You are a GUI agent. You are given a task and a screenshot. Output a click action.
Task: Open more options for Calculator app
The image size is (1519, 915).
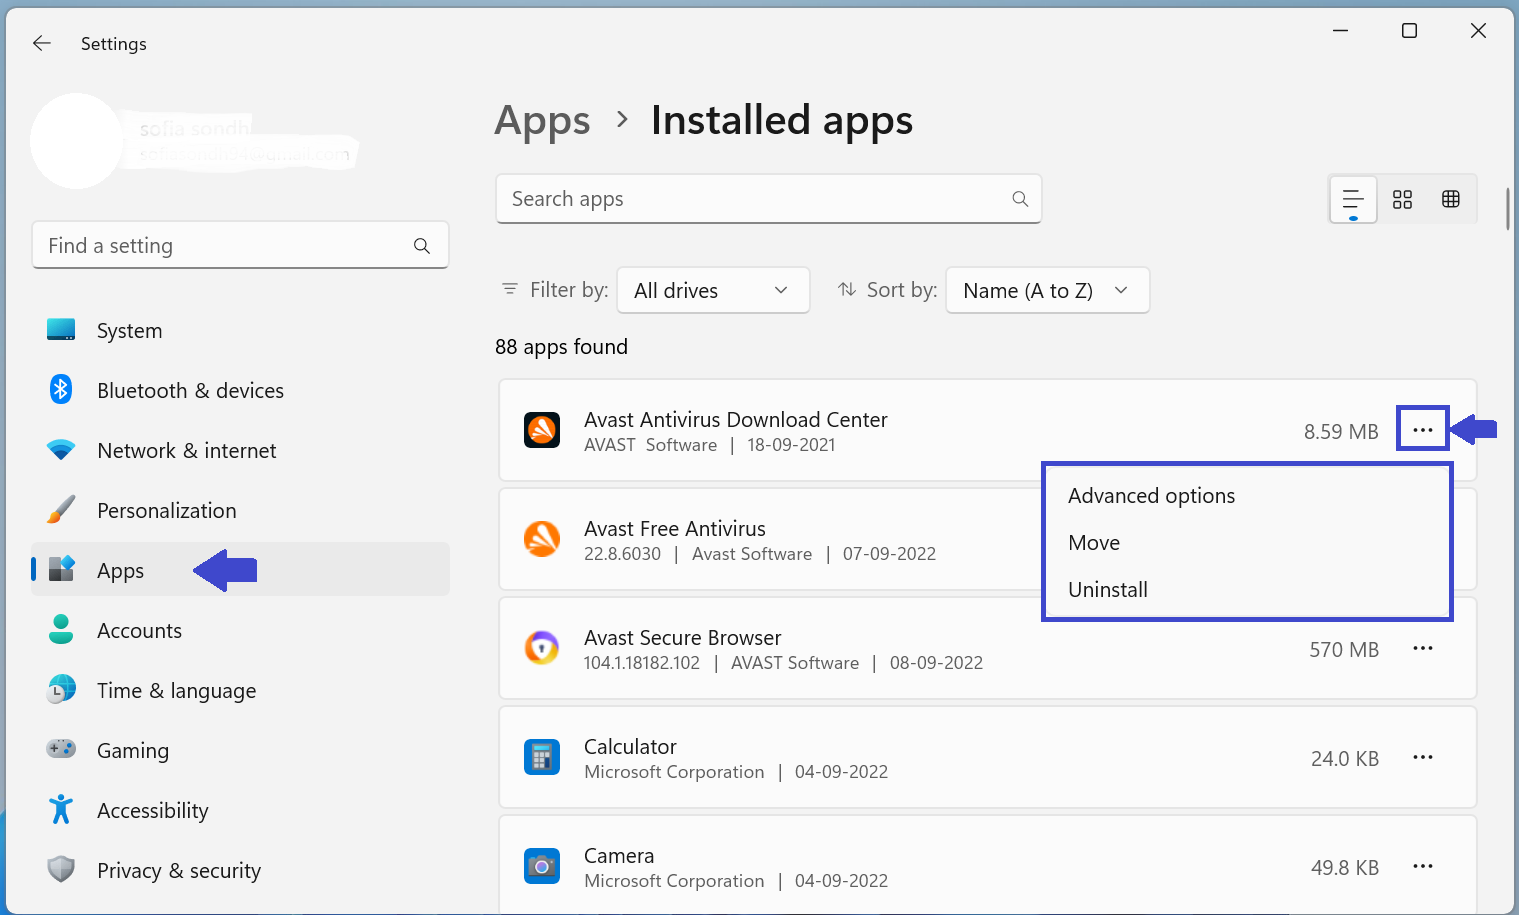[x=1422, y=757]
